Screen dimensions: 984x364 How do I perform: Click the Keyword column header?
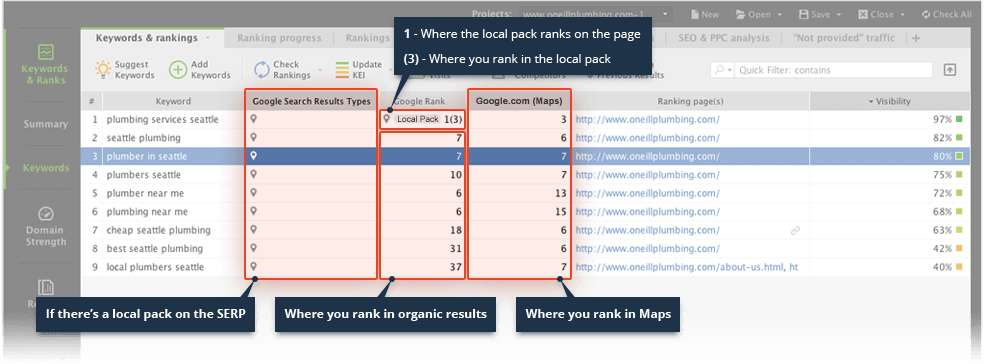pos(173,101)
